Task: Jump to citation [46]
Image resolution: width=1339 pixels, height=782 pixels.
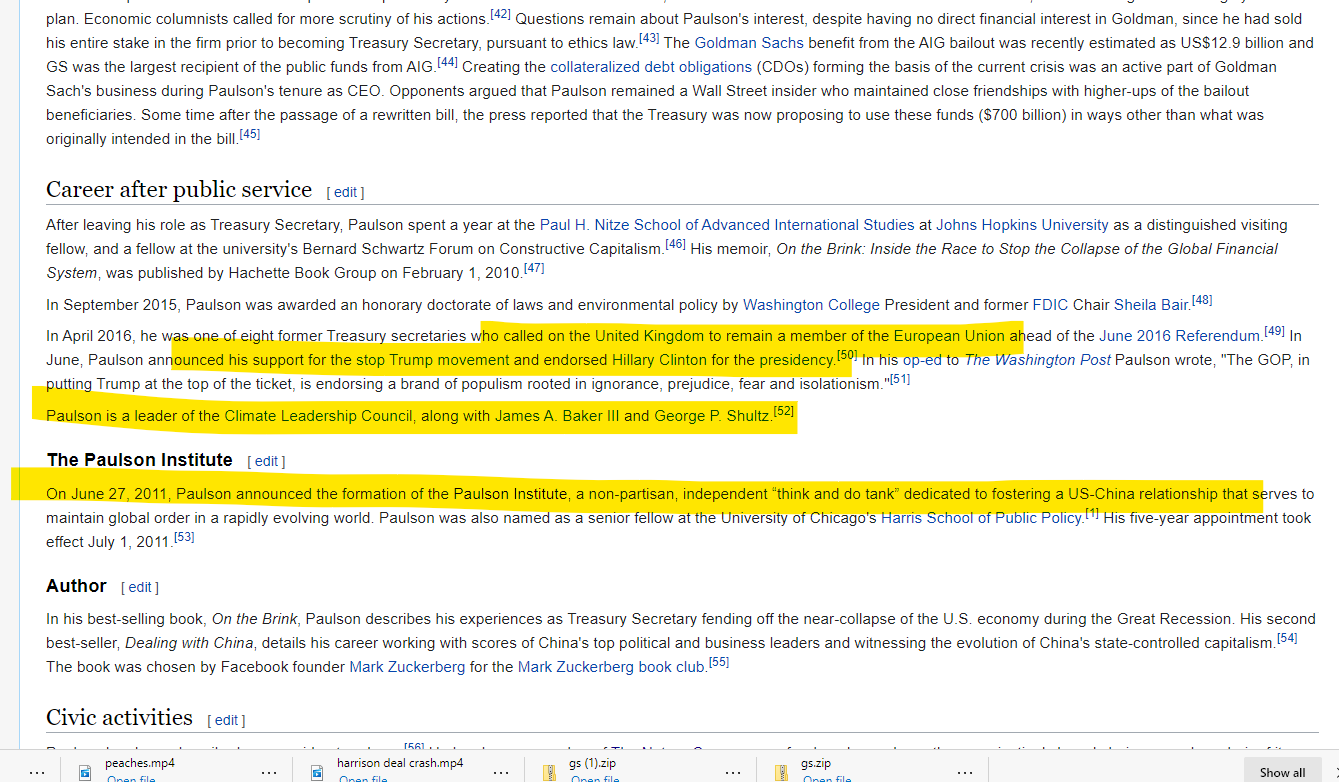Action: coord(675,244)
